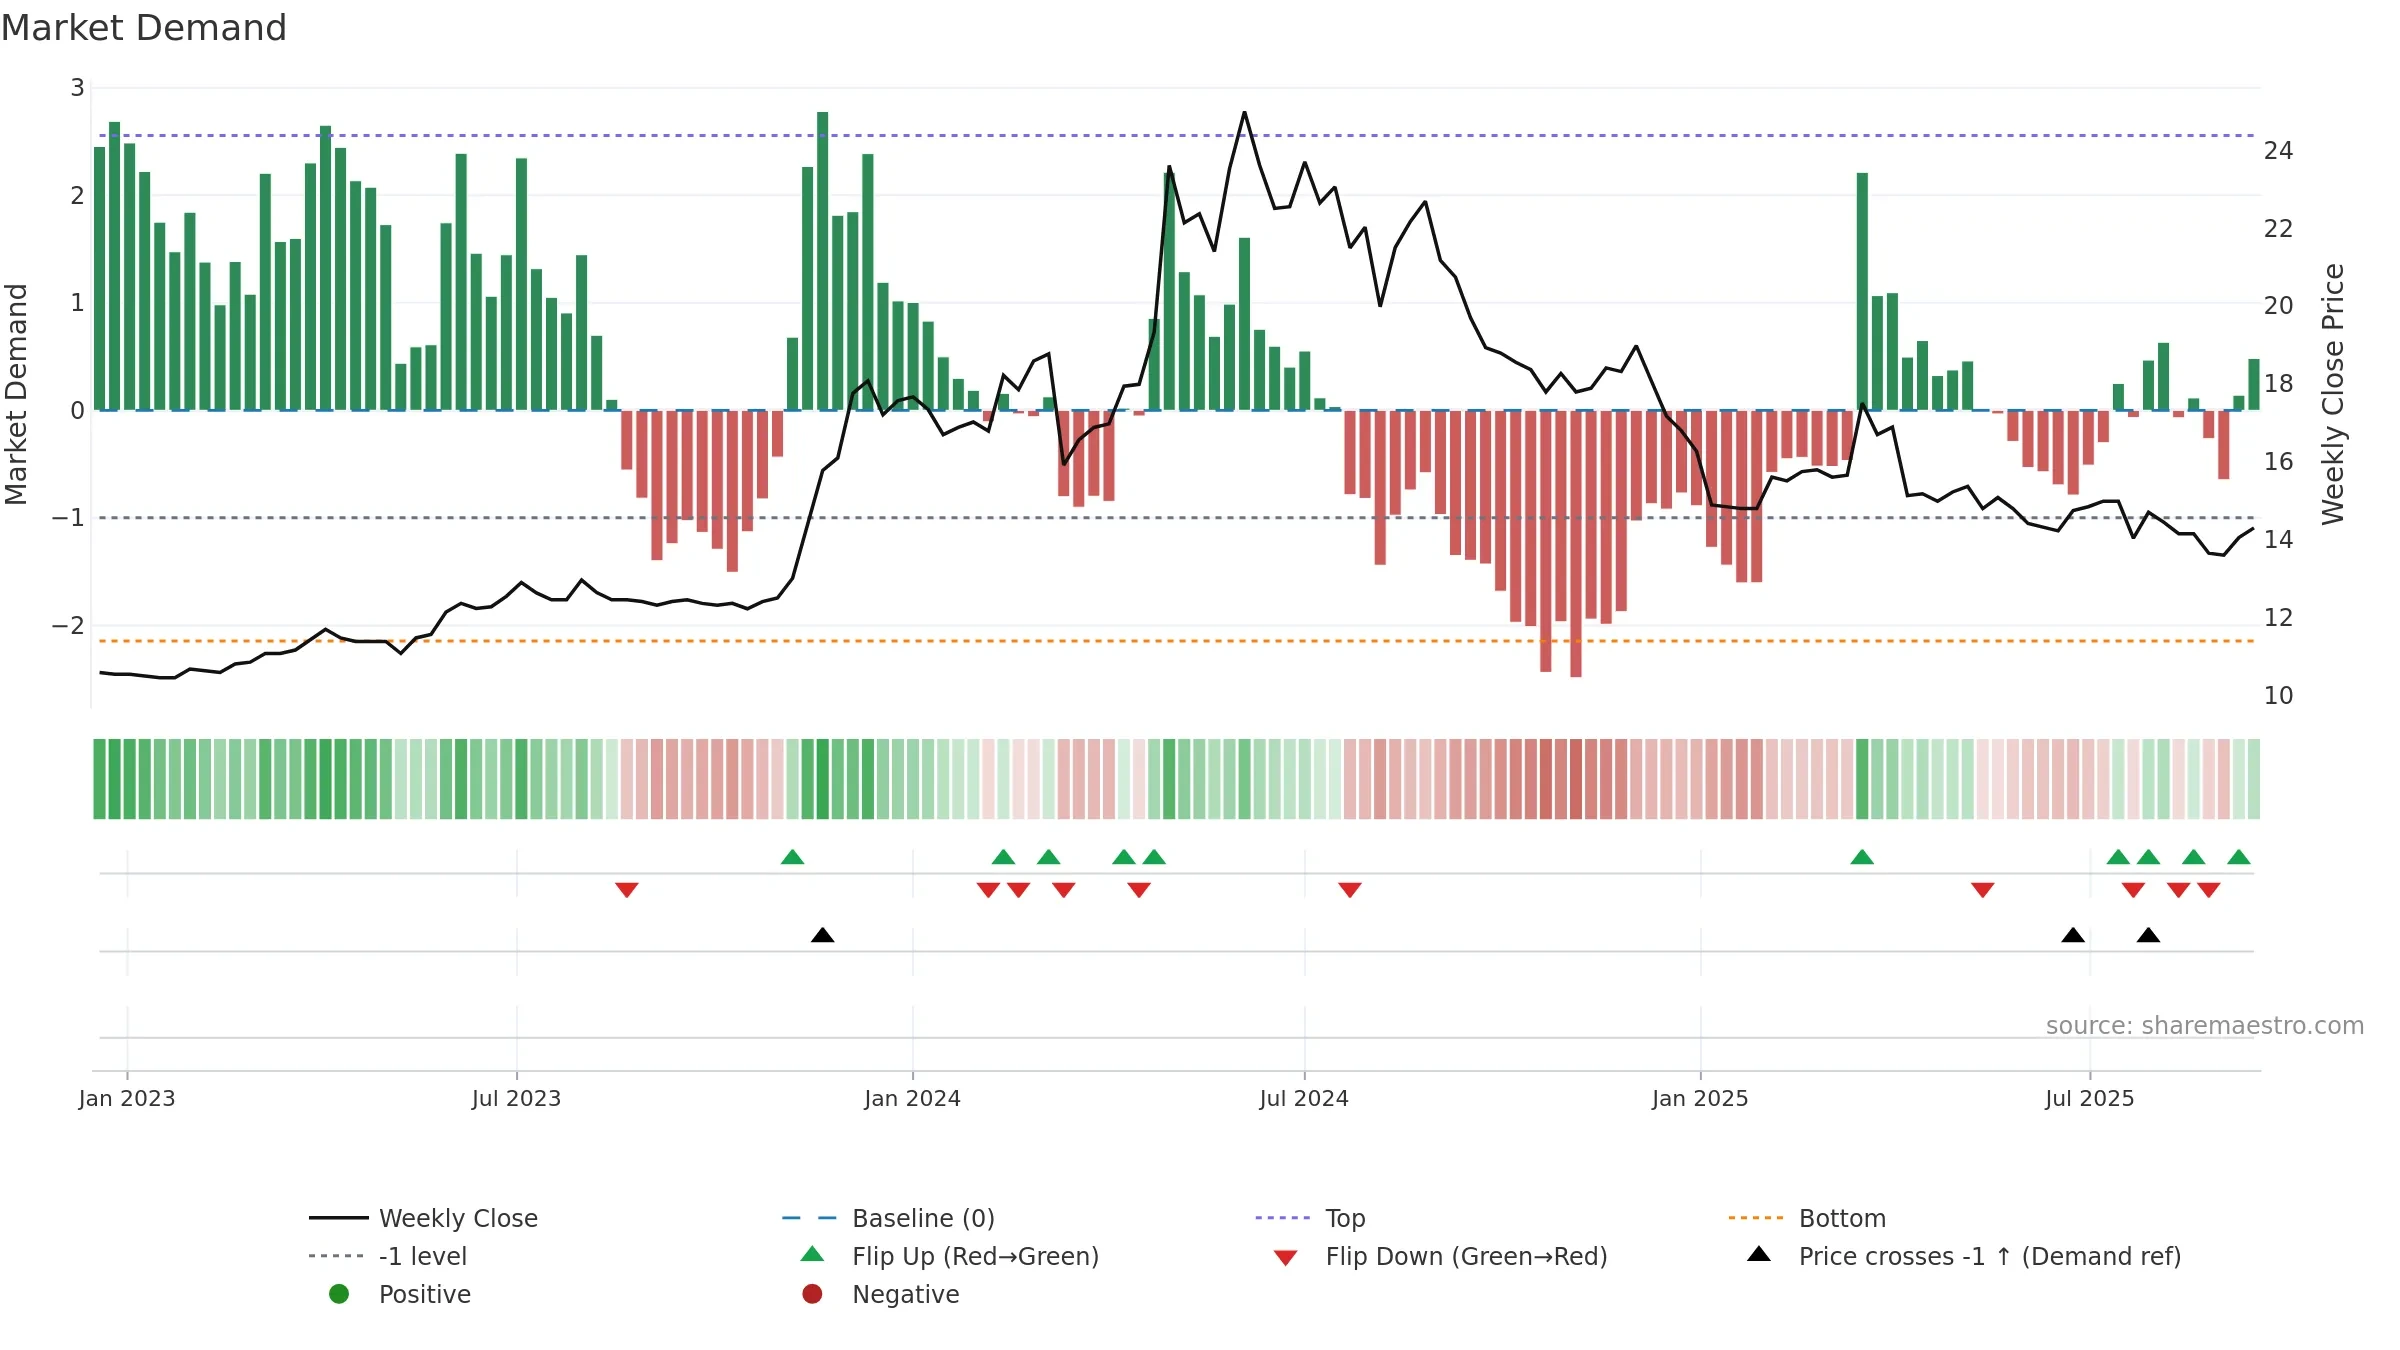Click the Jul 2024 x-axis label

click(1304, 1098)
